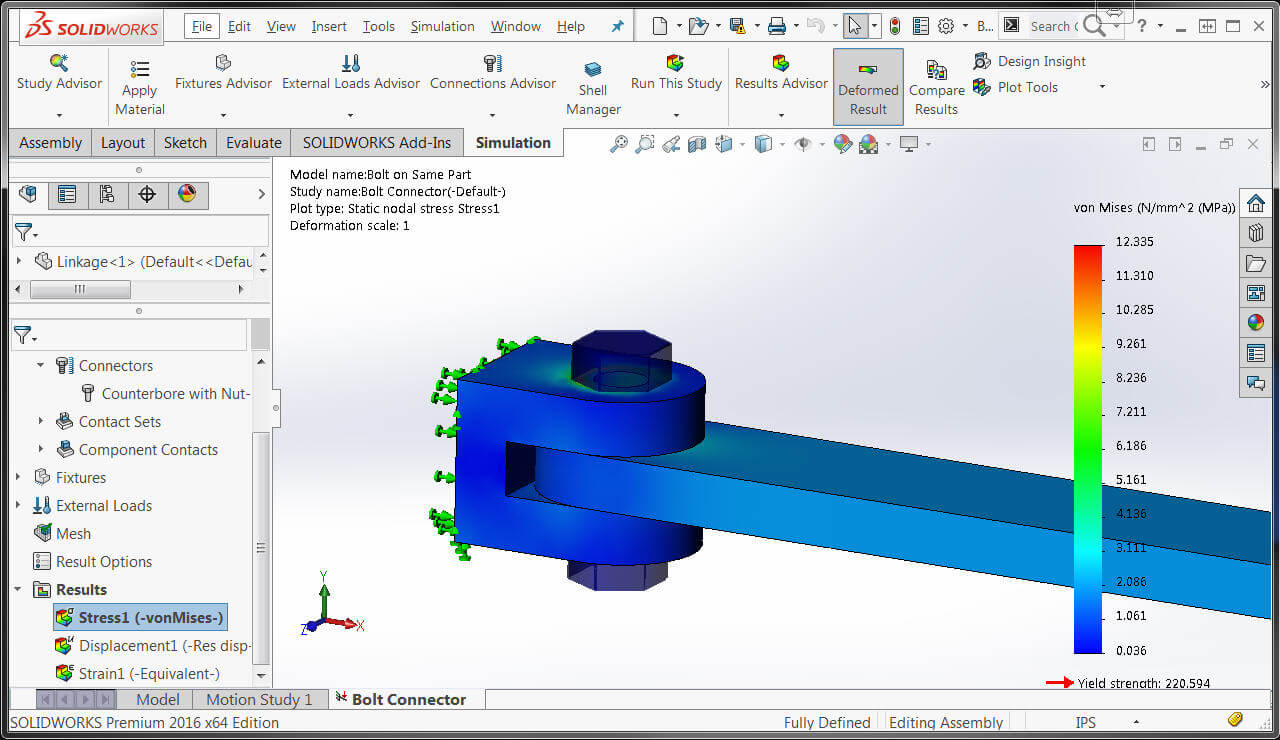Open the Simulation menu

click(442, 27)
